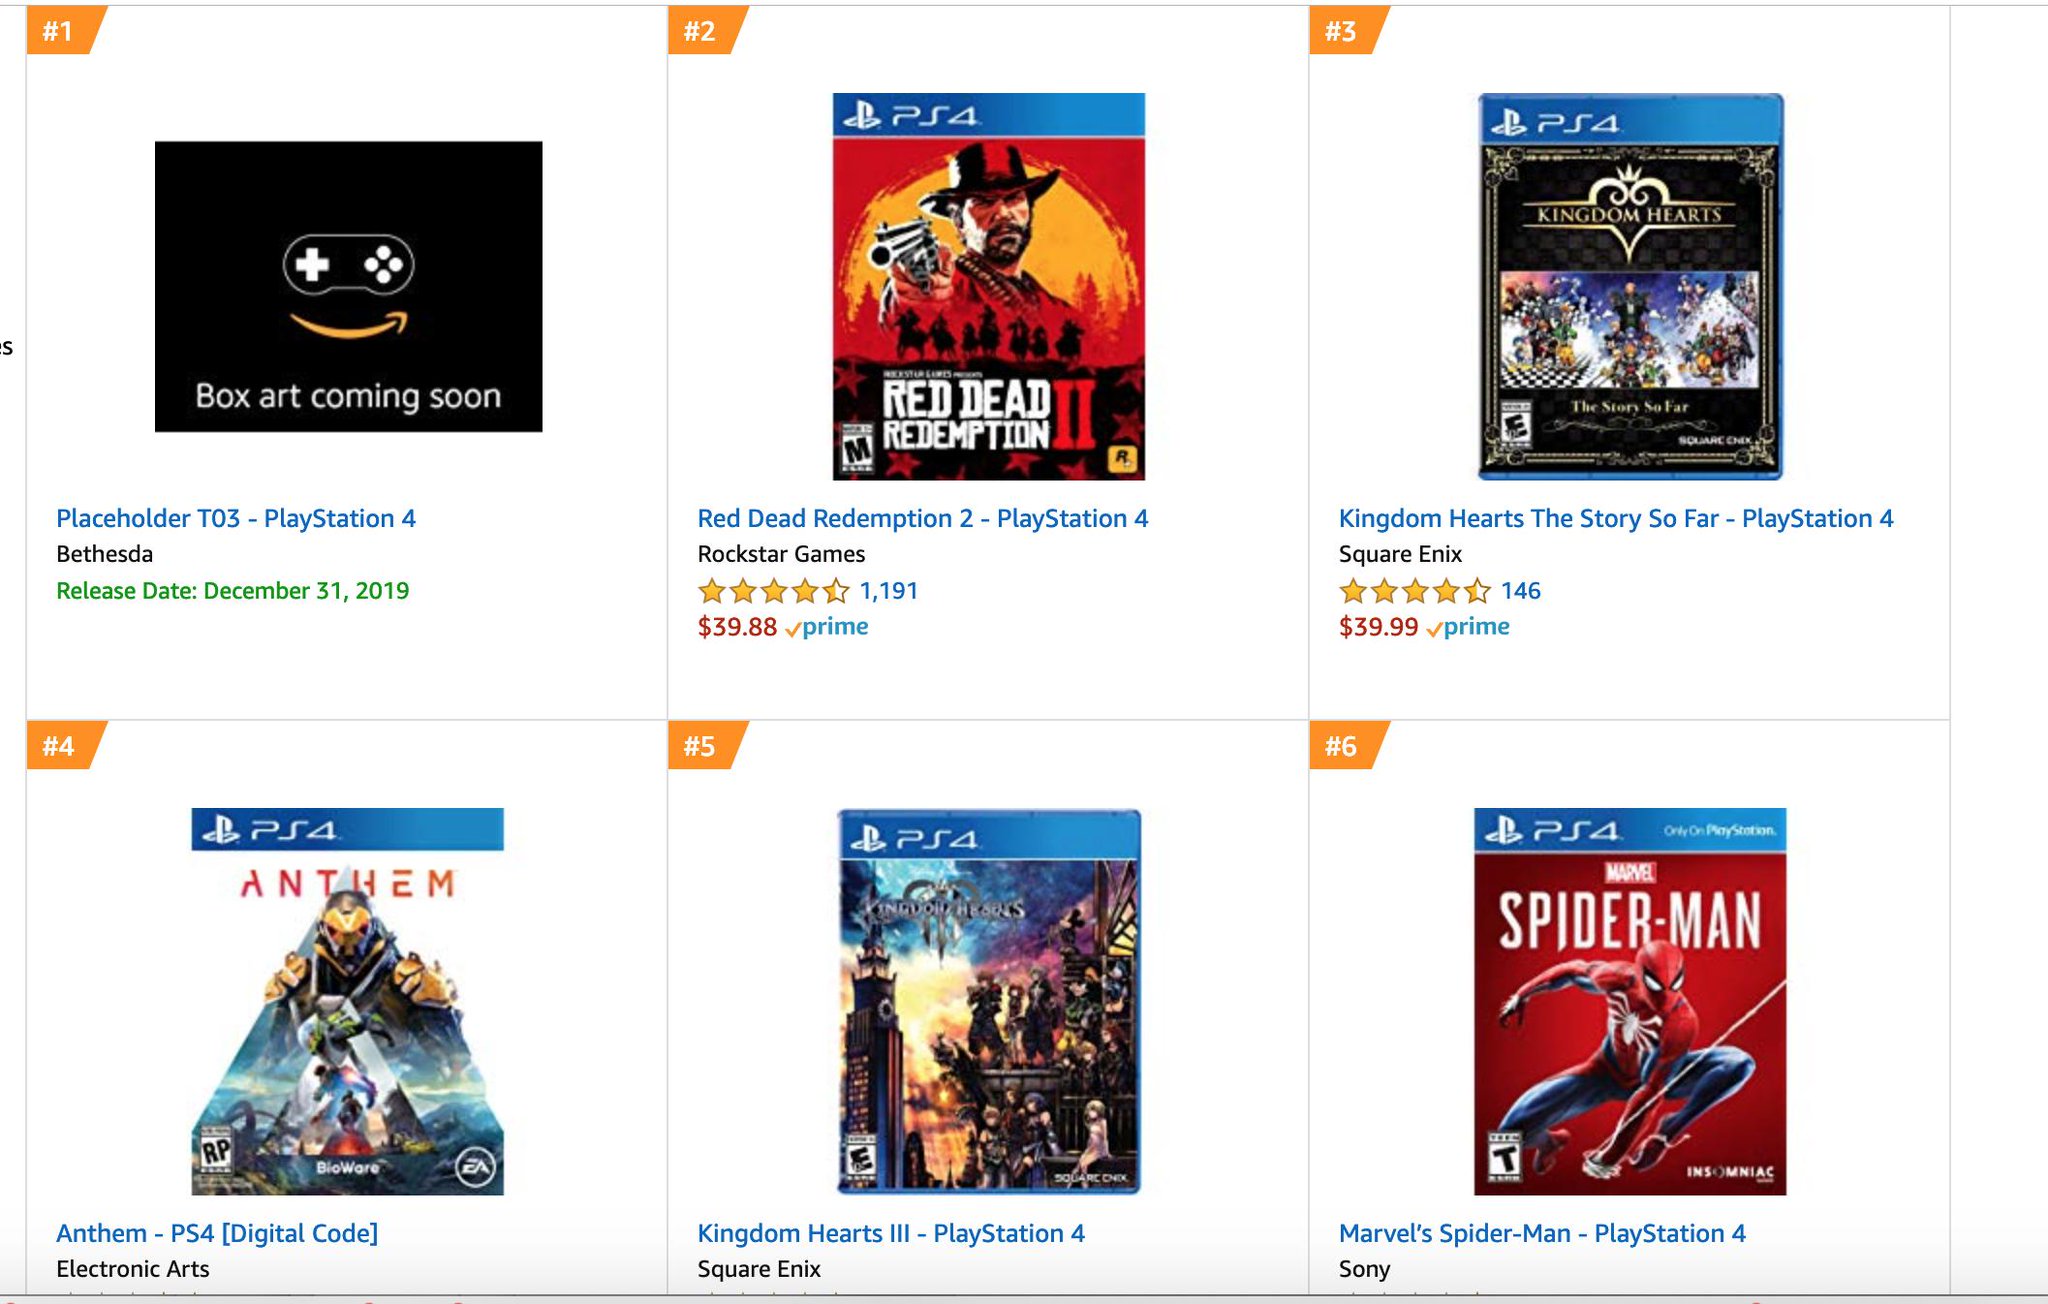This screenshot has width=2048, height=1304.
Task: Click the Prime badge next to $39.99
Action: (1468, 628)
